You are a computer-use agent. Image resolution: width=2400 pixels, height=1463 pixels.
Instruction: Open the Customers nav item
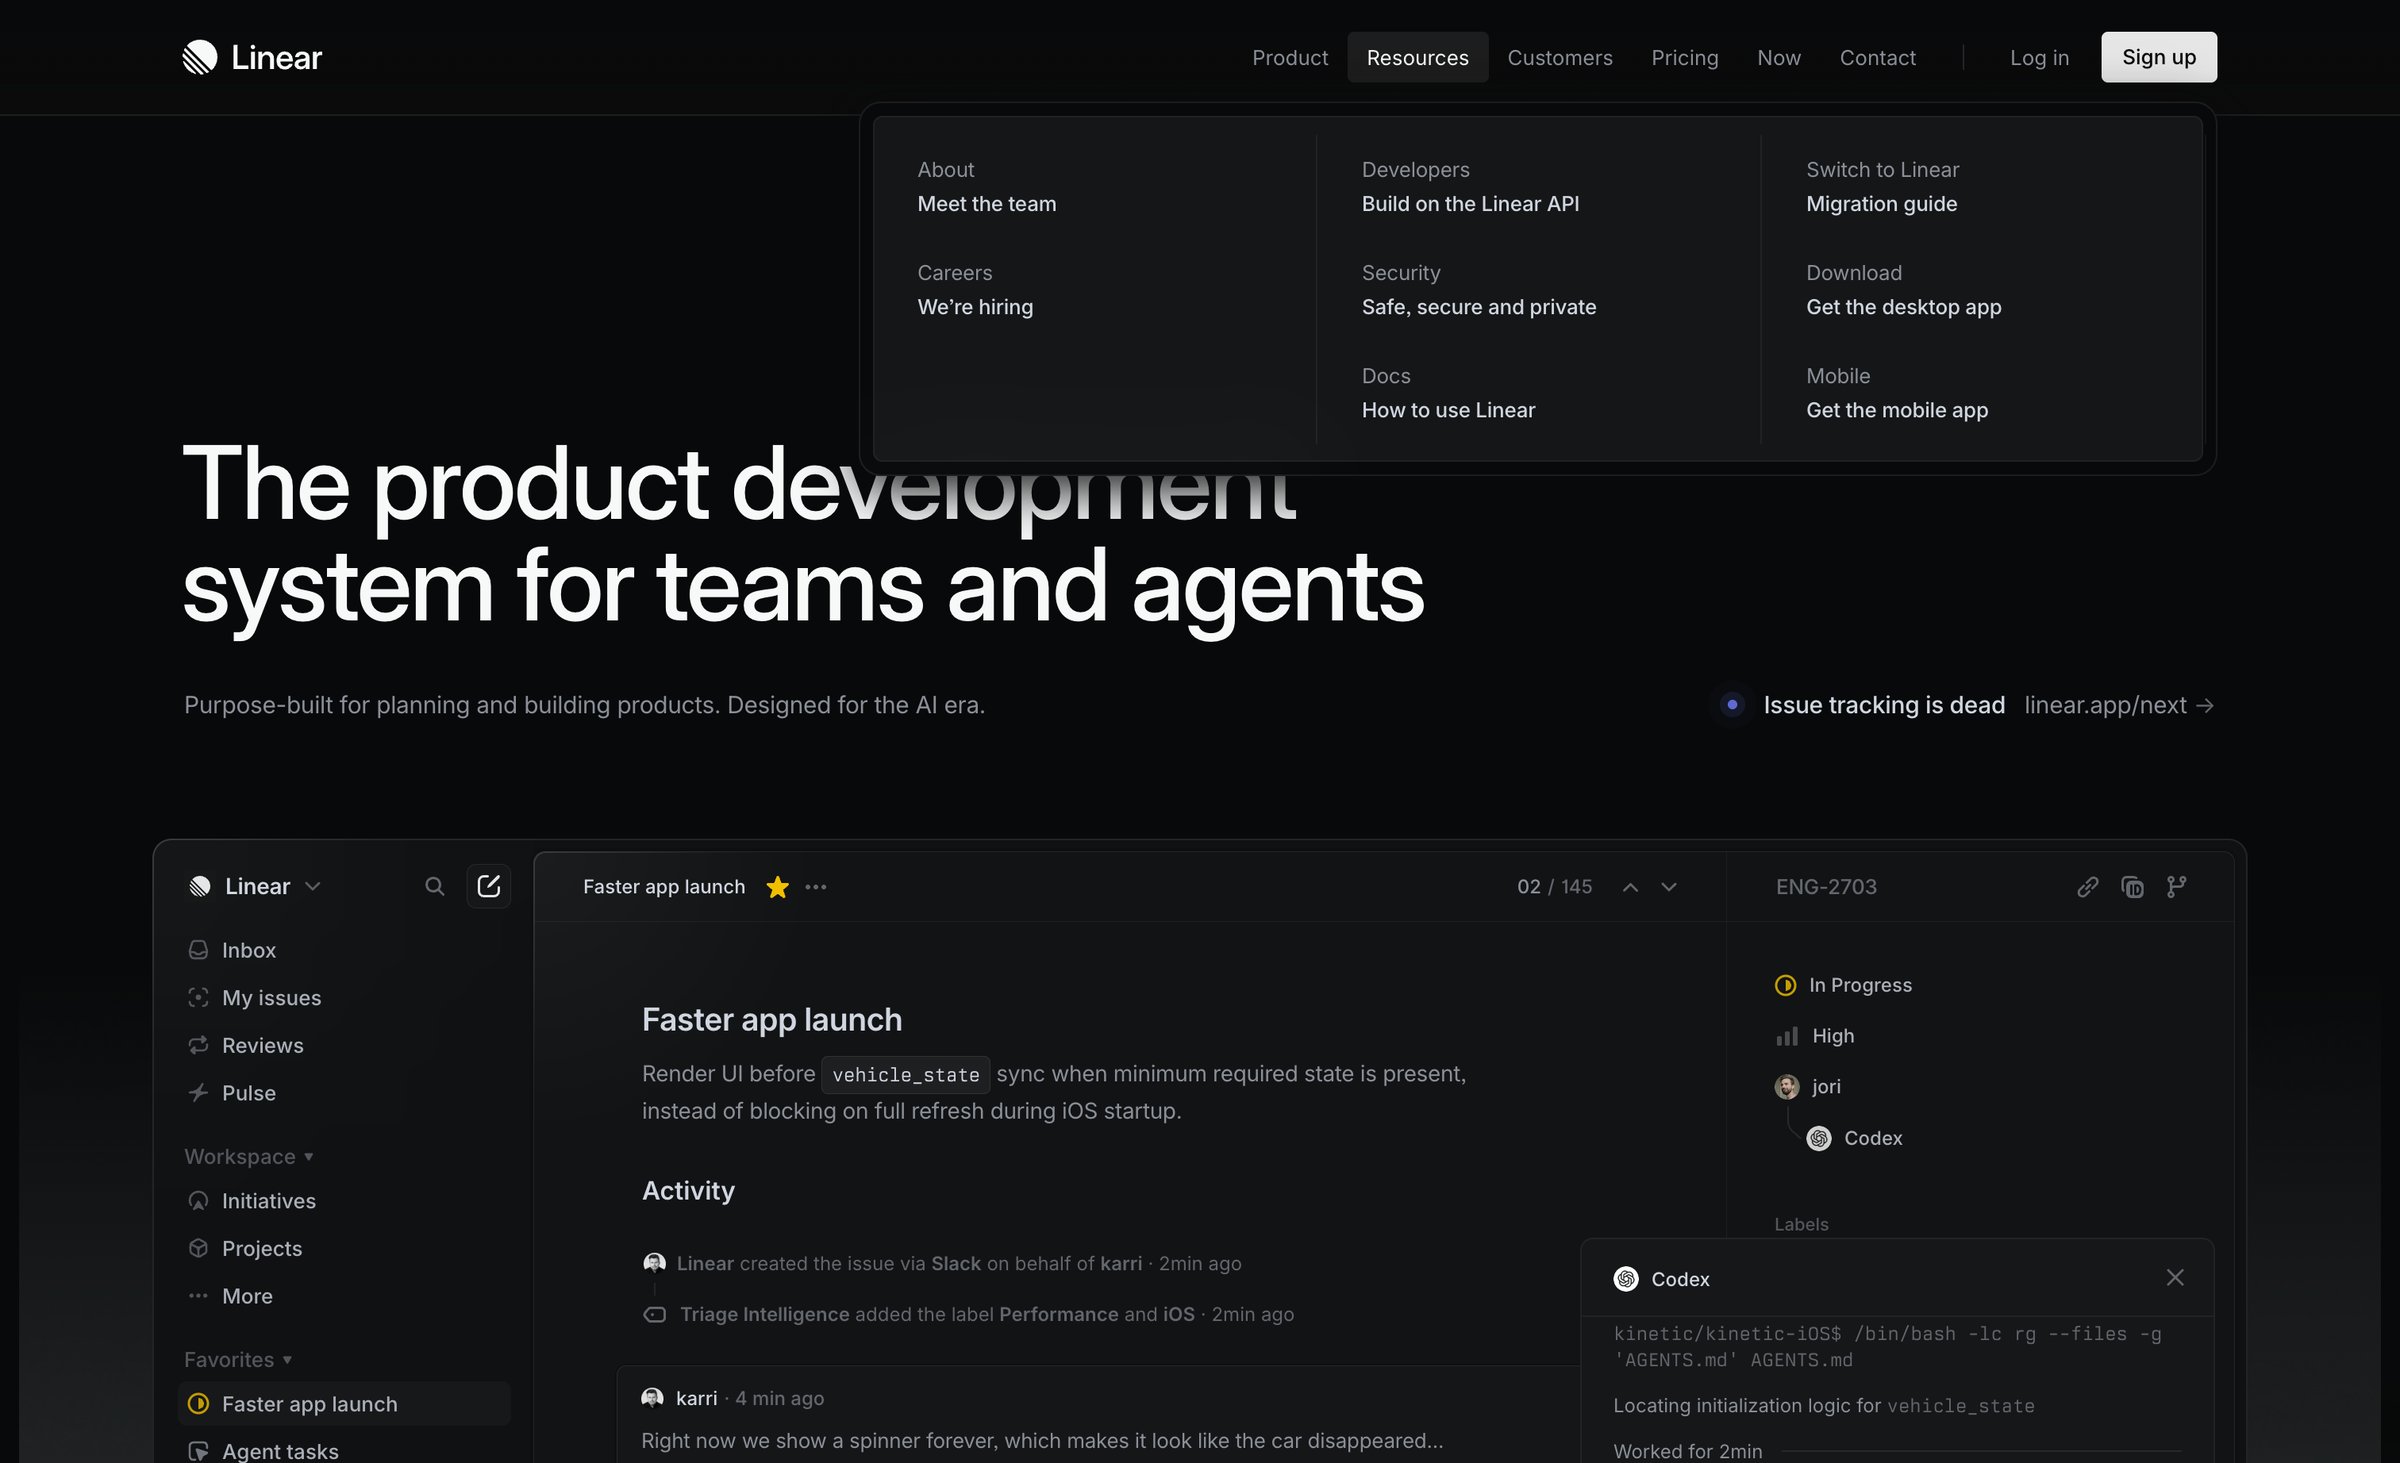pyautogui.click(x=1560, y=57)
